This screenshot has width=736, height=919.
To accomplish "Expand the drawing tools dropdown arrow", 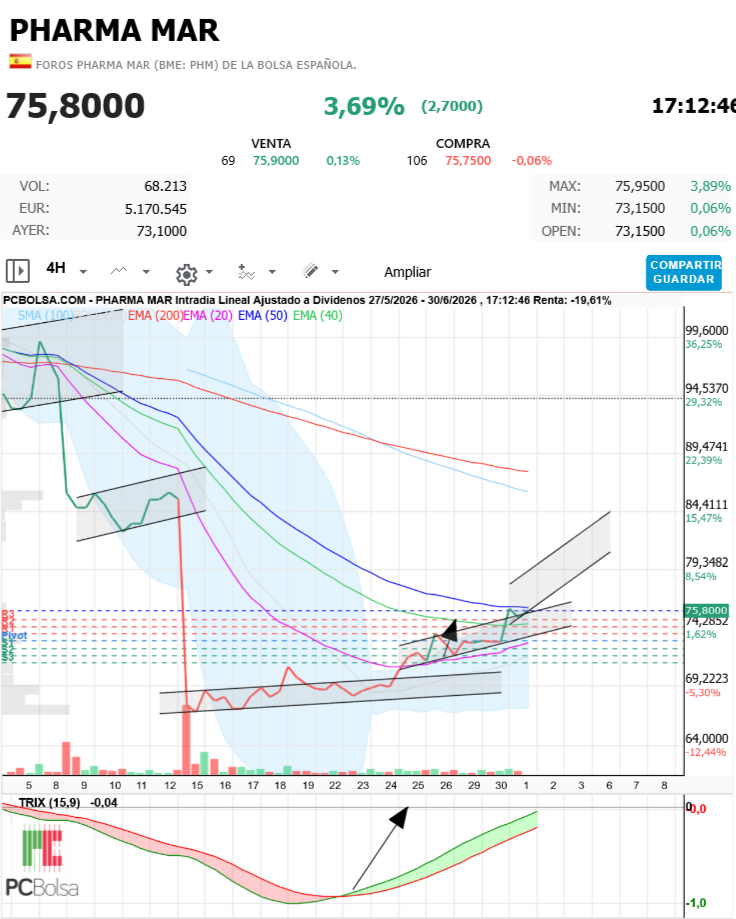I will 335,272.
